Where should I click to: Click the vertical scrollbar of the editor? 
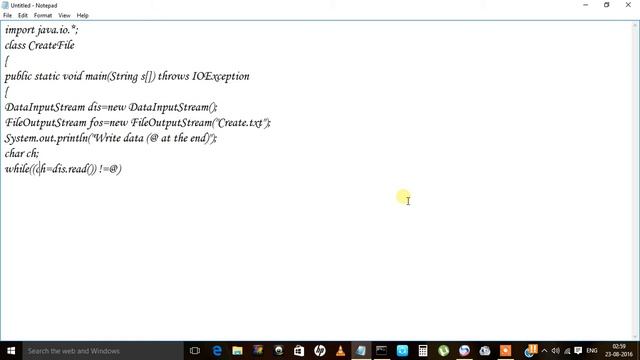(x=636, y=180)
